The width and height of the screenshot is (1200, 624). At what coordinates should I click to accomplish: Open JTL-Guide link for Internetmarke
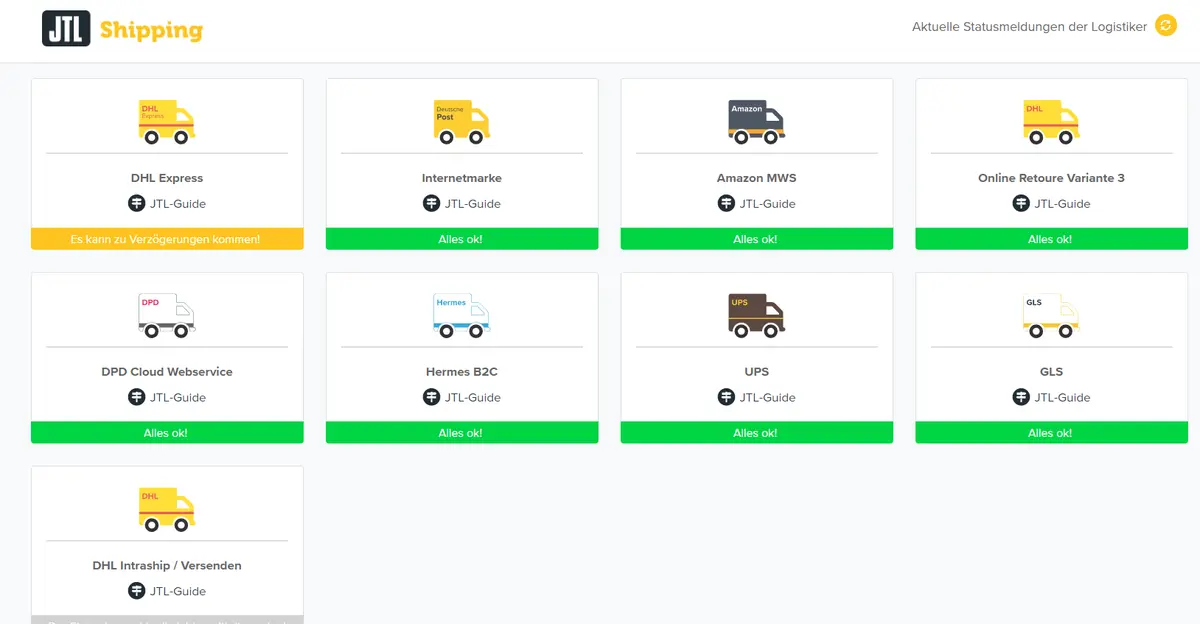[x=473, y=204]
